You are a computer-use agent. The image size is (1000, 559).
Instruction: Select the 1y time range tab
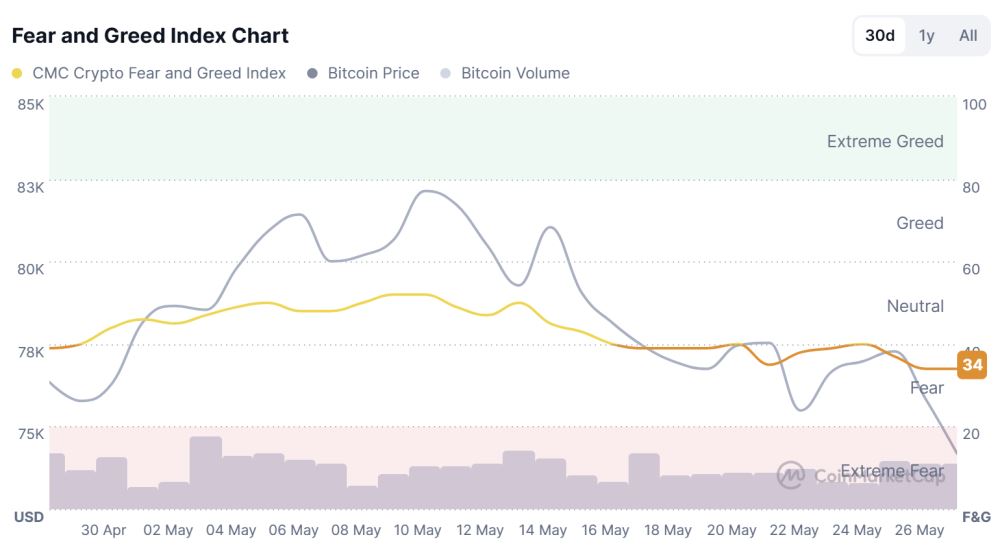pos(926,36)
